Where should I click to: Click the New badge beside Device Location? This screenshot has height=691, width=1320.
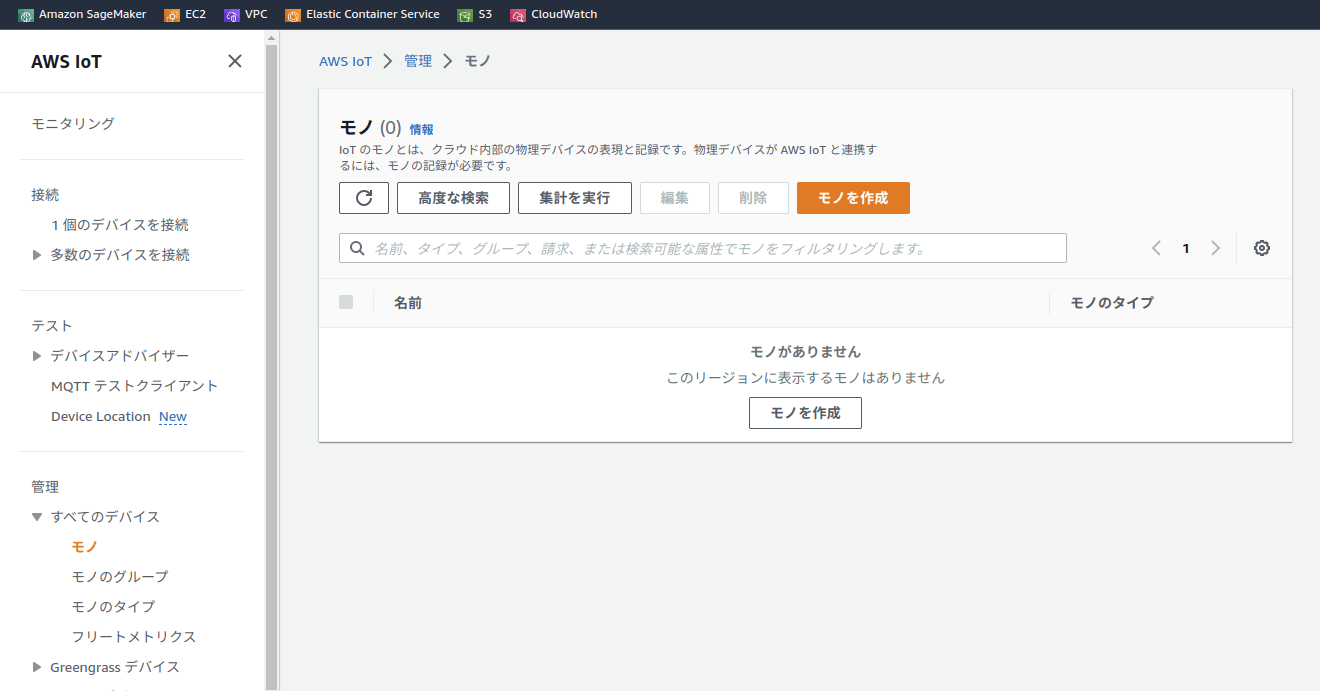(173, 417)
